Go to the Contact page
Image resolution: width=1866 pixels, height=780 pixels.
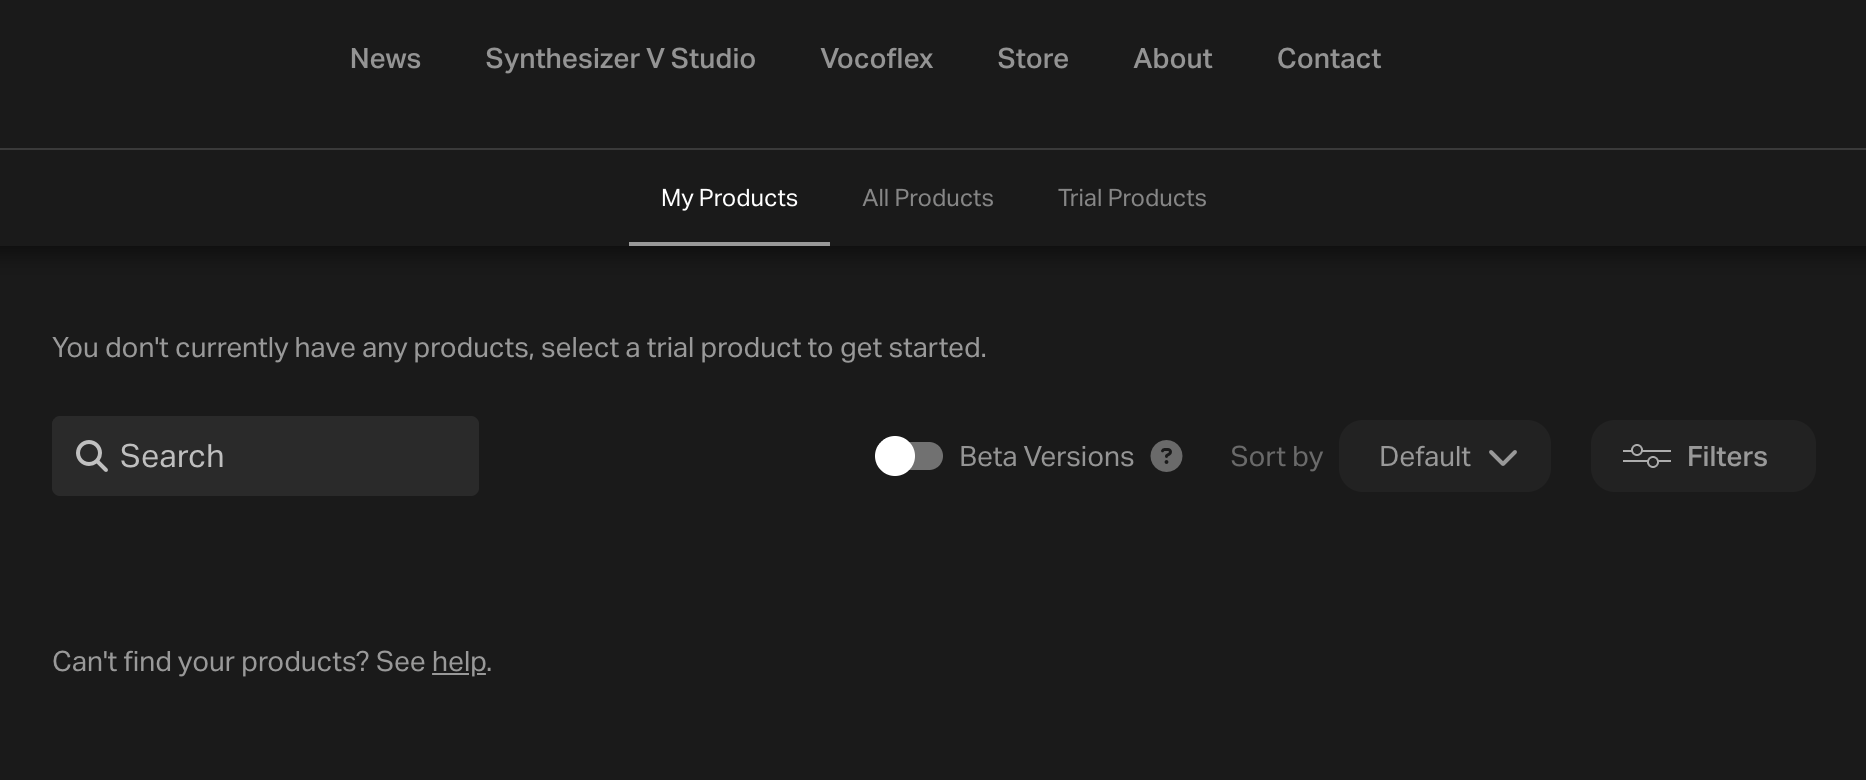pyautogui.click(x=1329, y=59)
